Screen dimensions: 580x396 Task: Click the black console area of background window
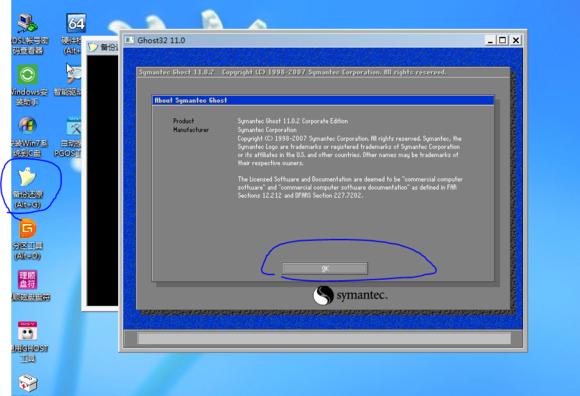(102, 180)
